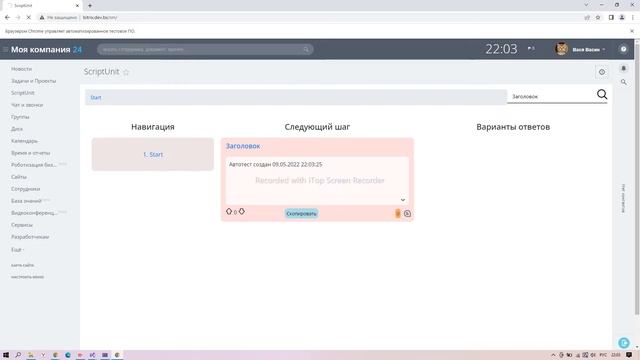Image resolution: width=640 pixels, height=360 pixels.
Task: Open the help question mark icon
Action: tap(623, 49)
